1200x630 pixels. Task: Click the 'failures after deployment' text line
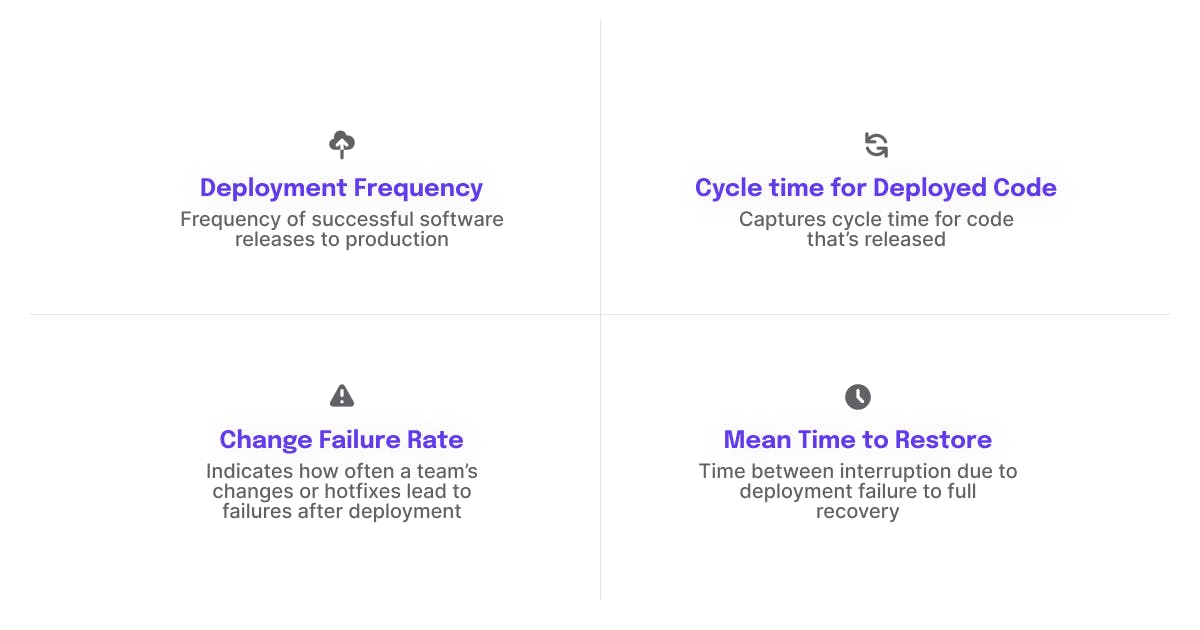341,512
